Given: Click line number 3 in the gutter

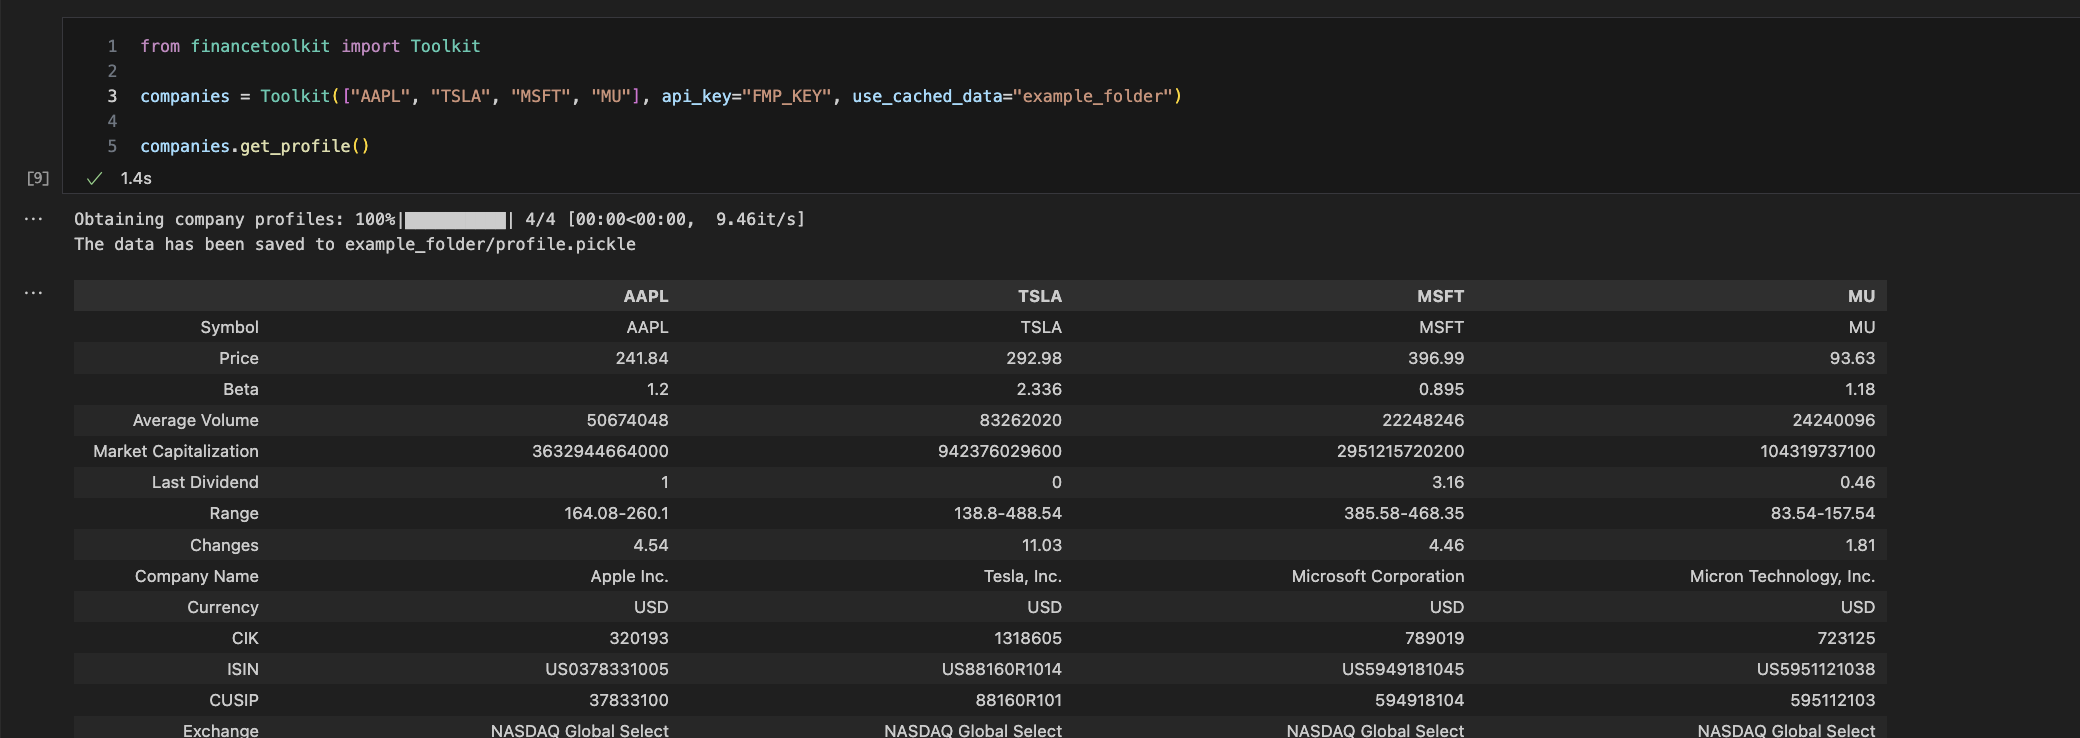Looking at the screenshot, I should tap(112, 96).
